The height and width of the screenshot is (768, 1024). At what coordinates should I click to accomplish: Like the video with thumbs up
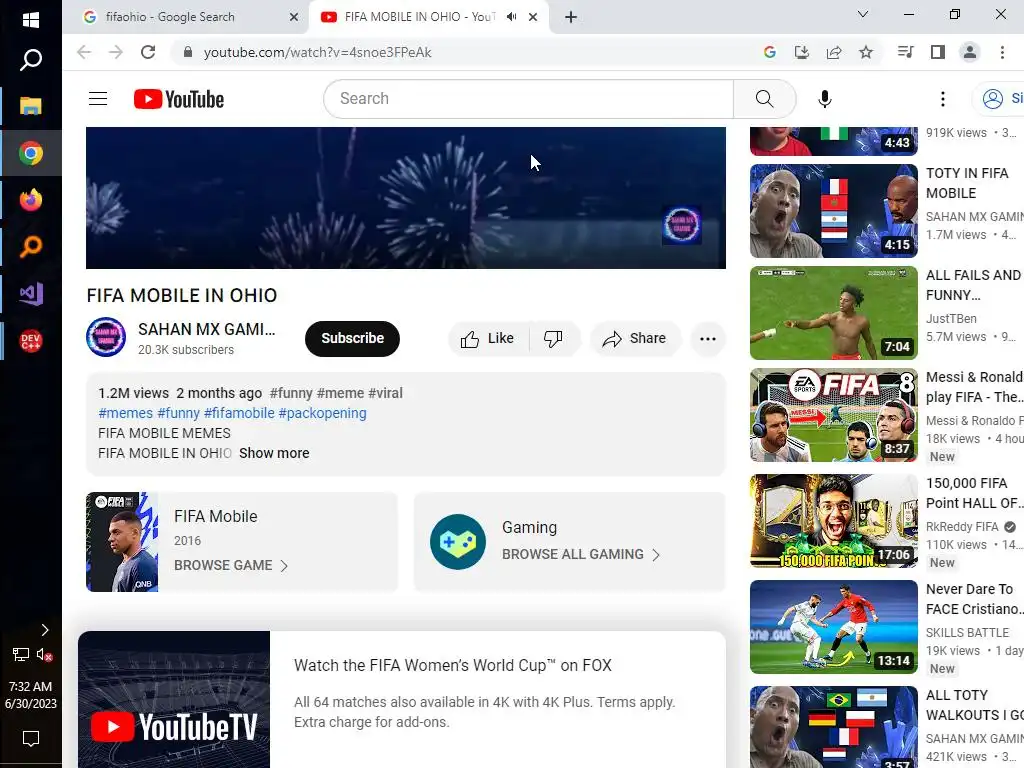point(487,338)
